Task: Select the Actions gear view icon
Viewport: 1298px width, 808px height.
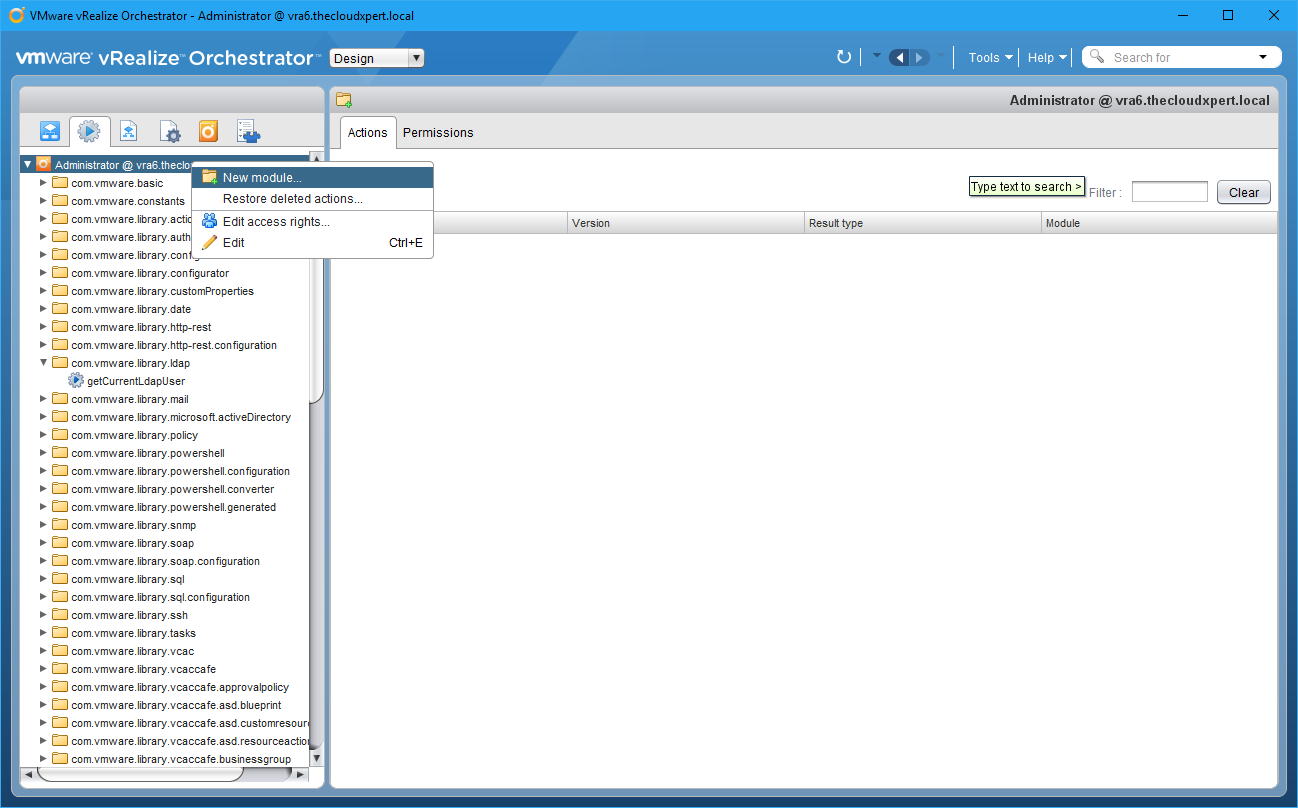Action: [x=89, y=131]
